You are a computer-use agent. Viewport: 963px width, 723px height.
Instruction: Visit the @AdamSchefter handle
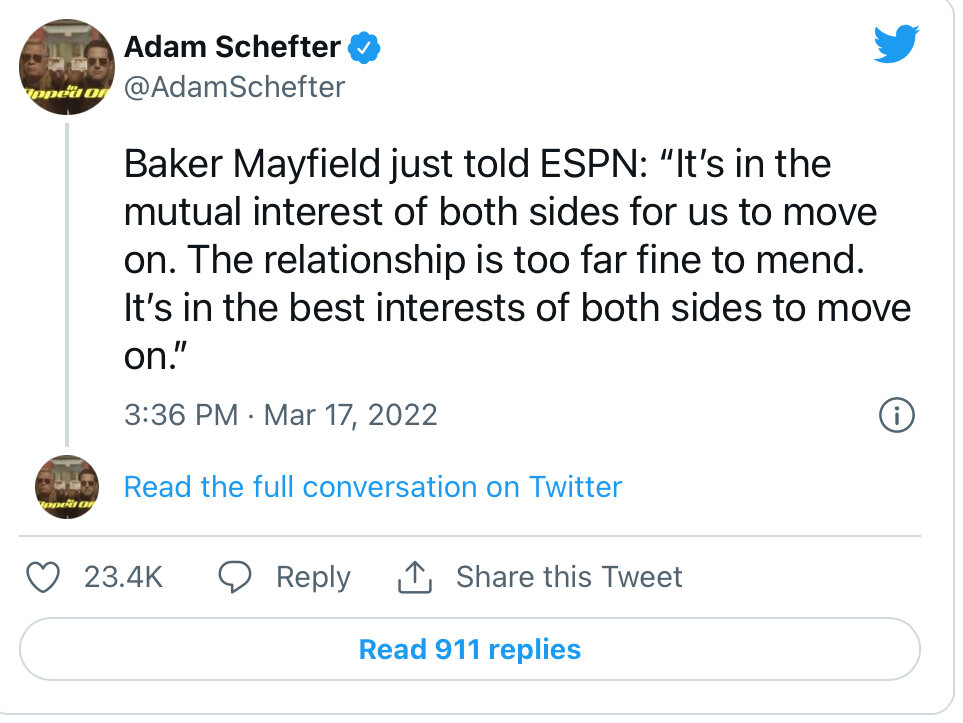(234, 88)
